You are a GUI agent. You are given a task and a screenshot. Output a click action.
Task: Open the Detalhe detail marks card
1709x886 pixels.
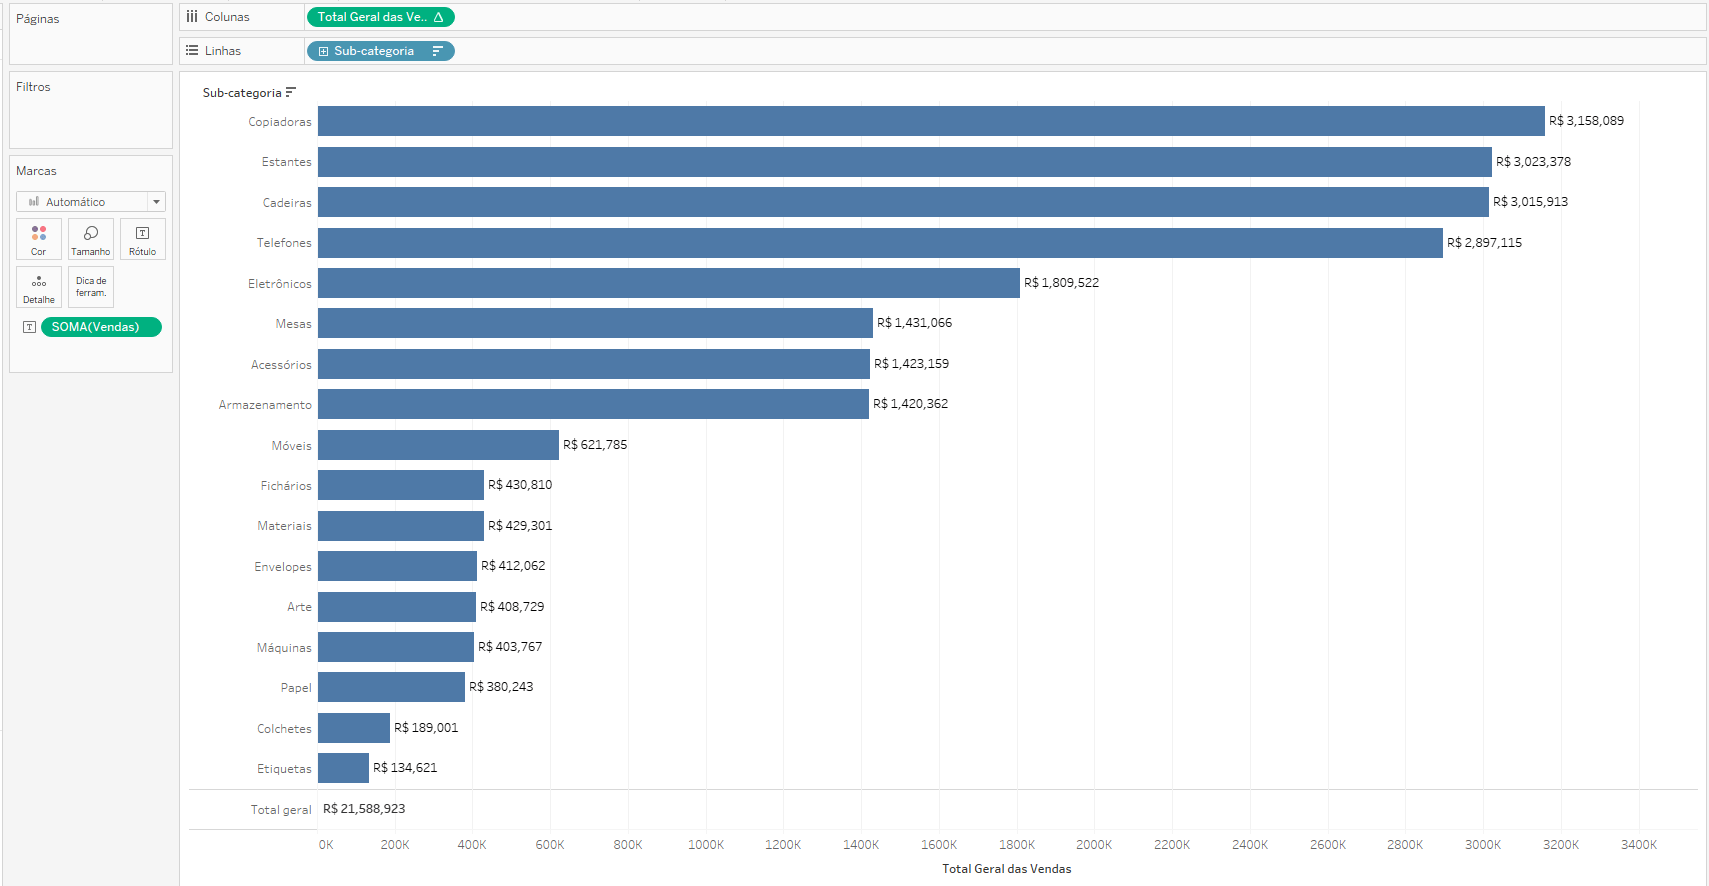pyautogui.click(x=39, y=287)
